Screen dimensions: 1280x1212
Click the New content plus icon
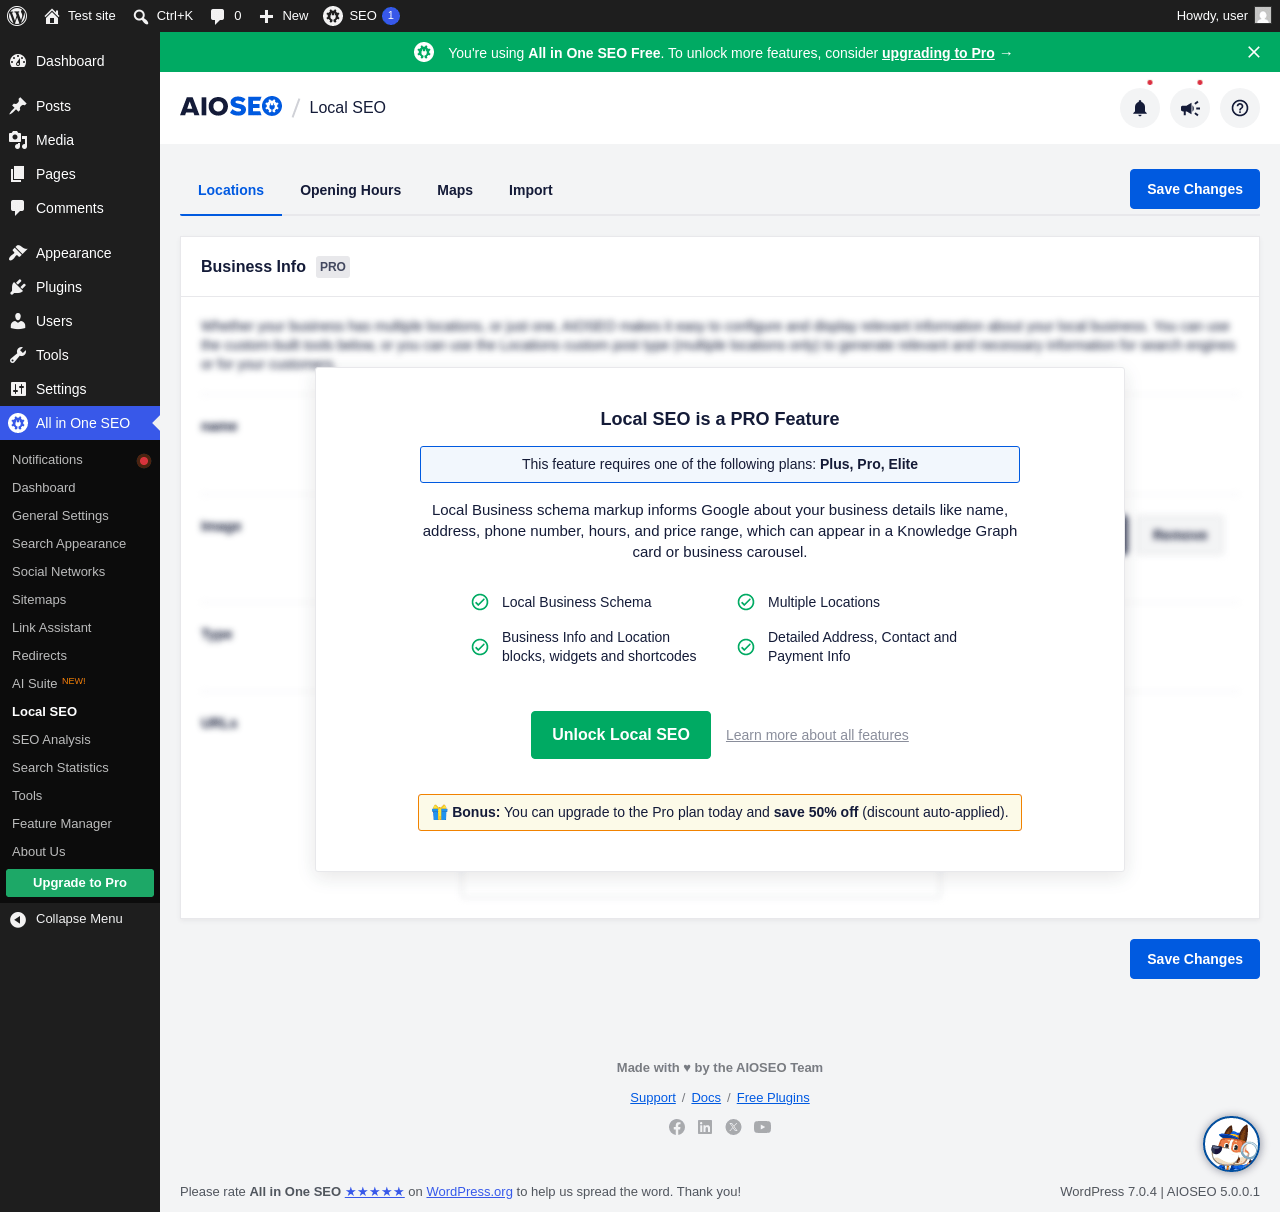point(266,16)
